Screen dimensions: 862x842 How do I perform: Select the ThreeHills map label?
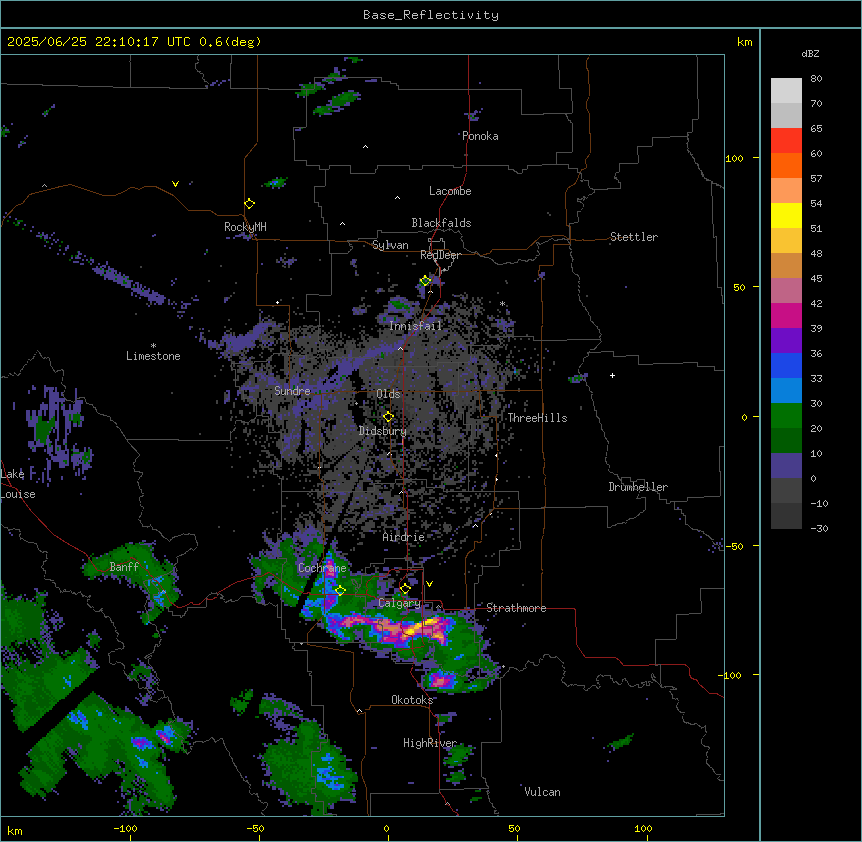[x=537, y=418]
